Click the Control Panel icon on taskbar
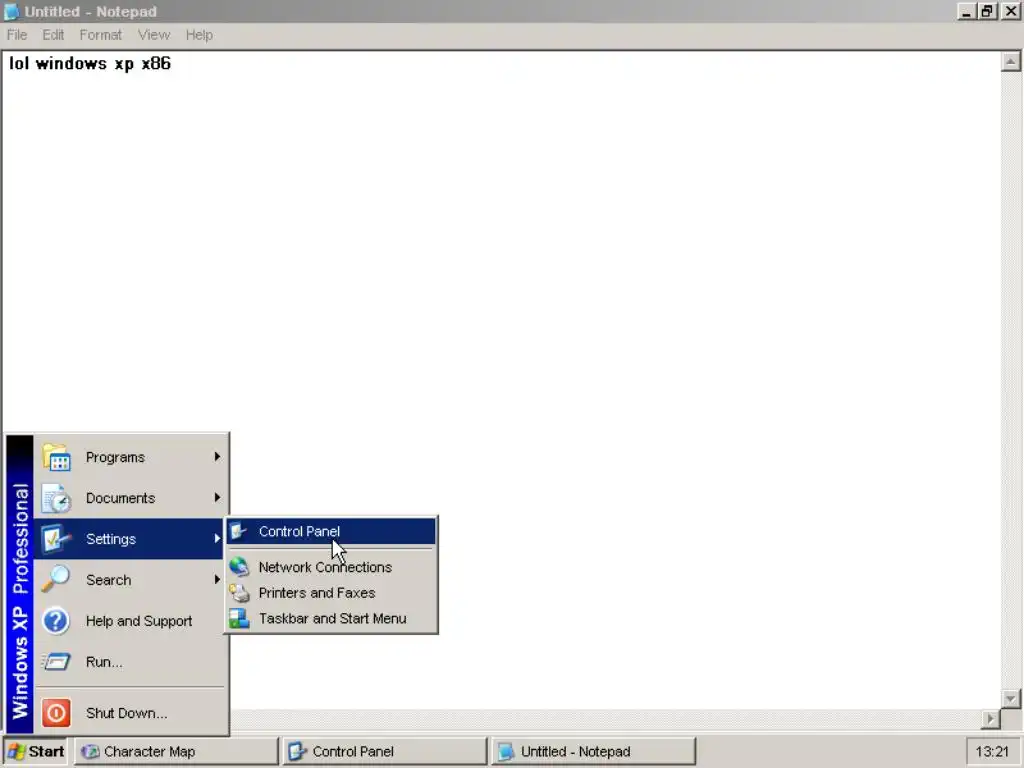This screenshot has height=768, width=1024. pos(298,751)
